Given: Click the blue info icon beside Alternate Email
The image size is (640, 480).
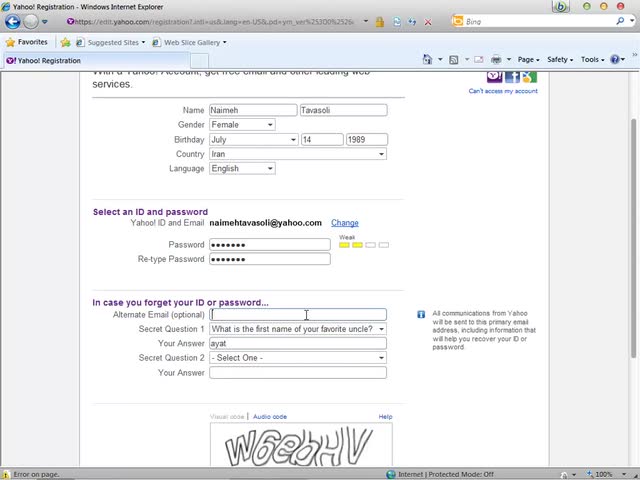Looking at the screenshot, I should tap(421, 314).
